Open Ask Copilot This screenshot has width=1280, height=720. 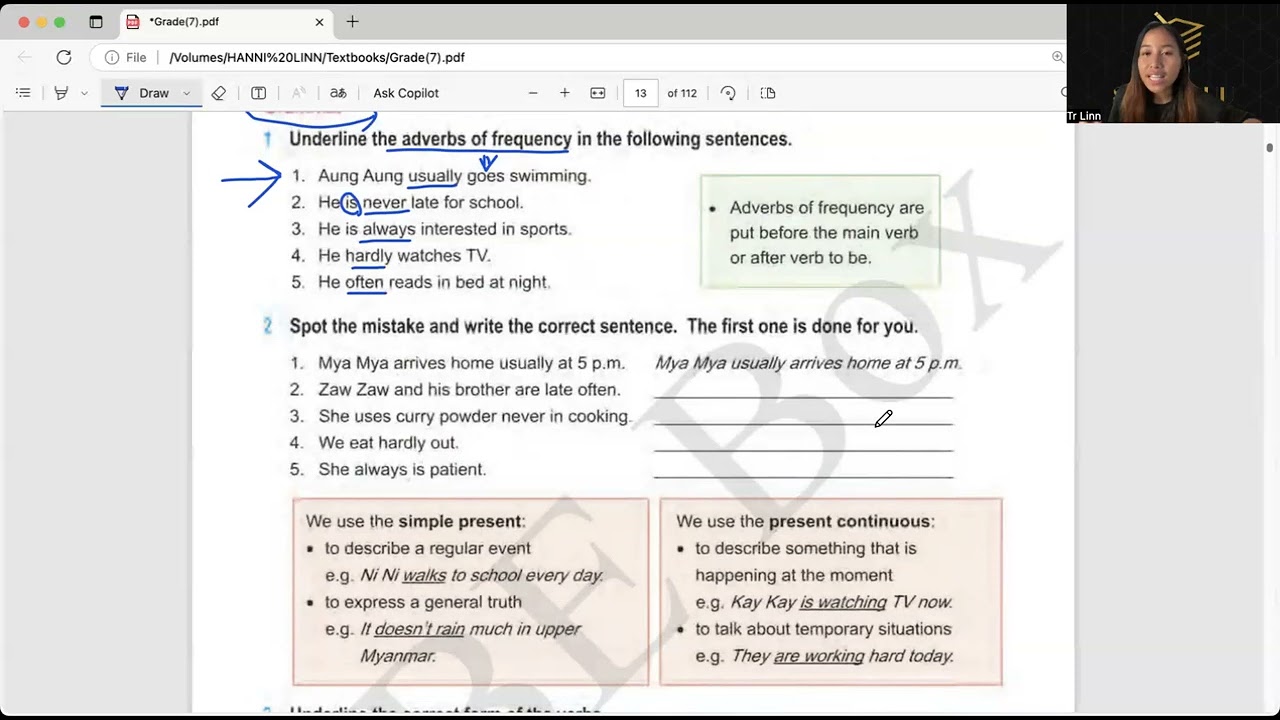pyautogui.click(x=406, y=93)
